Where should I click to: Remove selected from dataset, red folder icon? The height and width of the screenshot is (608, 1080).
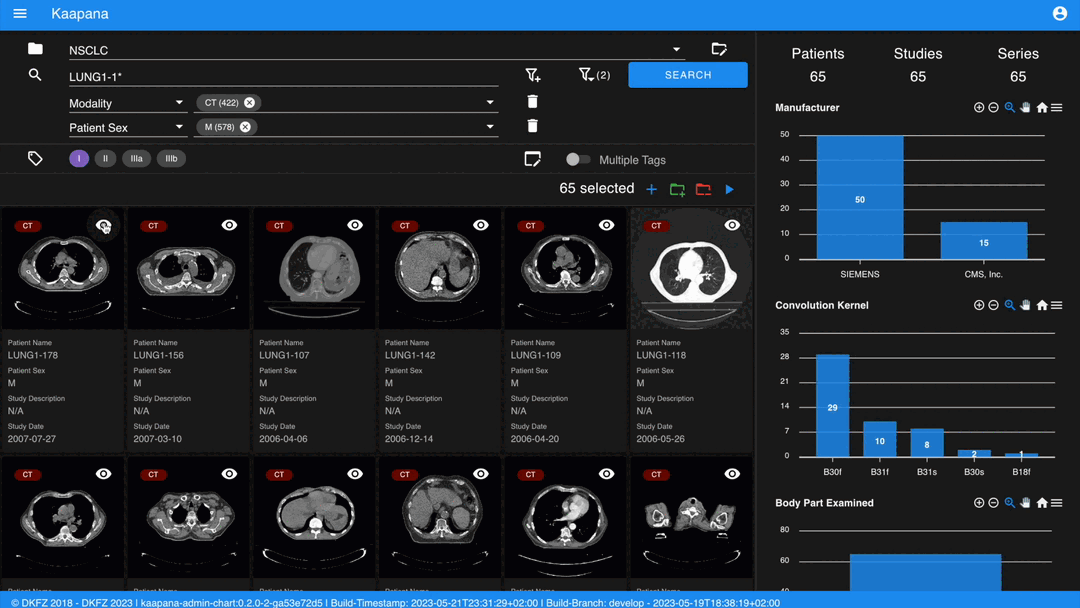pyautogui.click(x=703, y=189)
